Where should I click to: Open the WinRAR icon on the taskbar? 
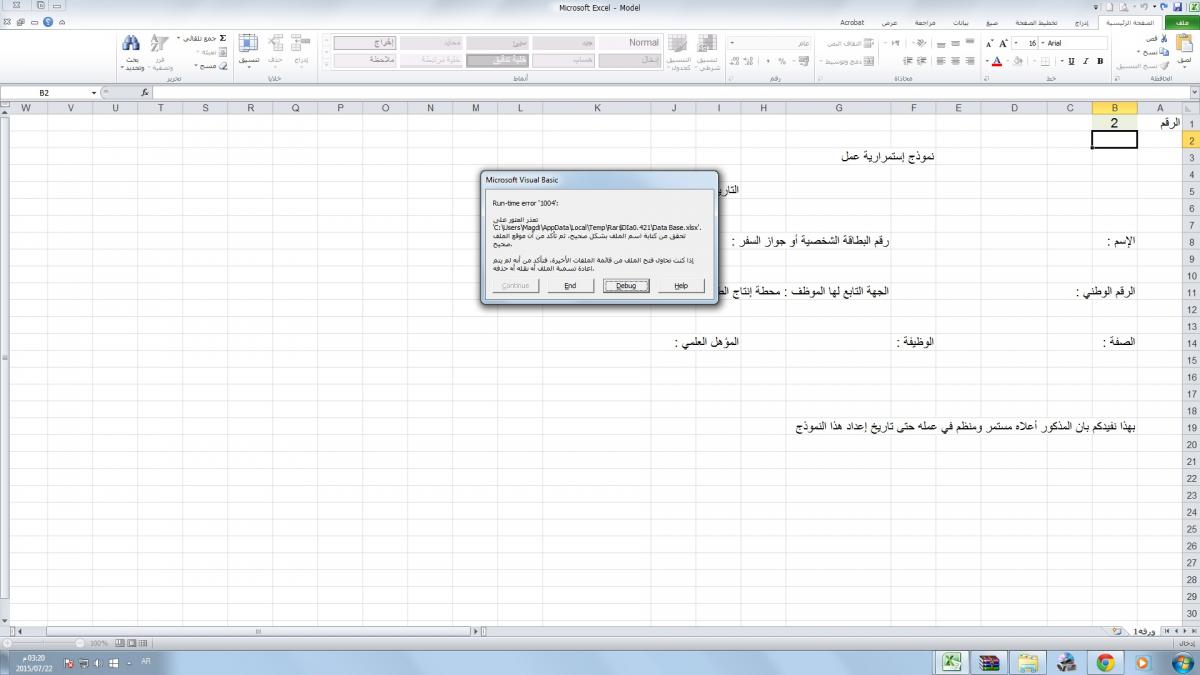pos(990,661)
